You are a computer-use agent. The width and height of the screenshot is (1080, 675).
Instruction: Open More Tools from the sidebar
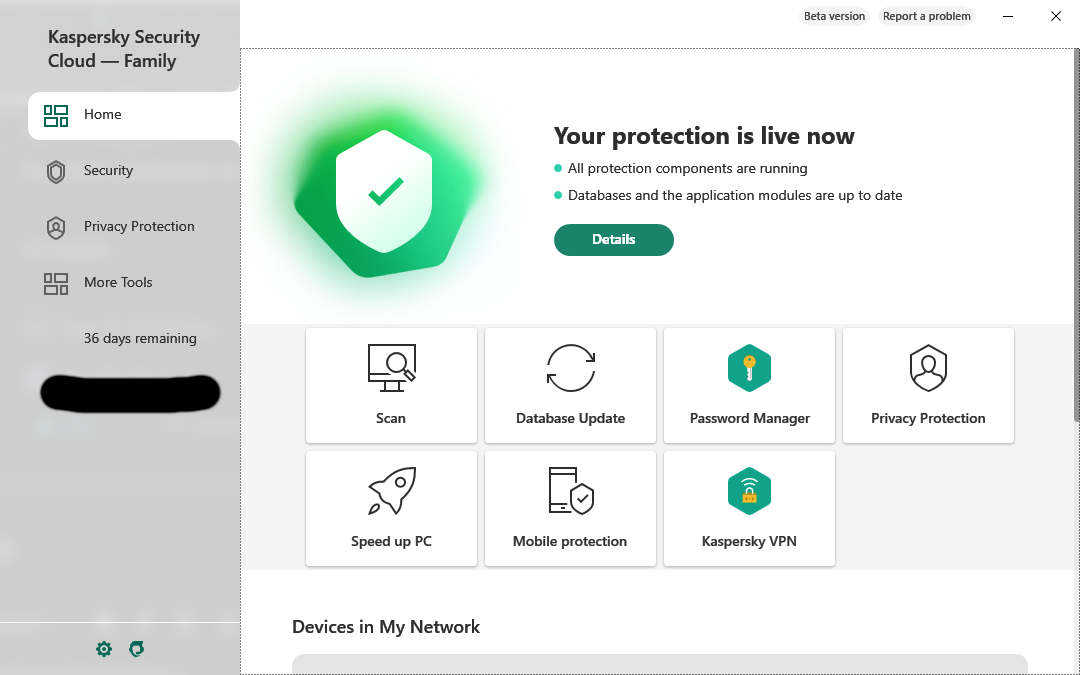tap(118, 283)
